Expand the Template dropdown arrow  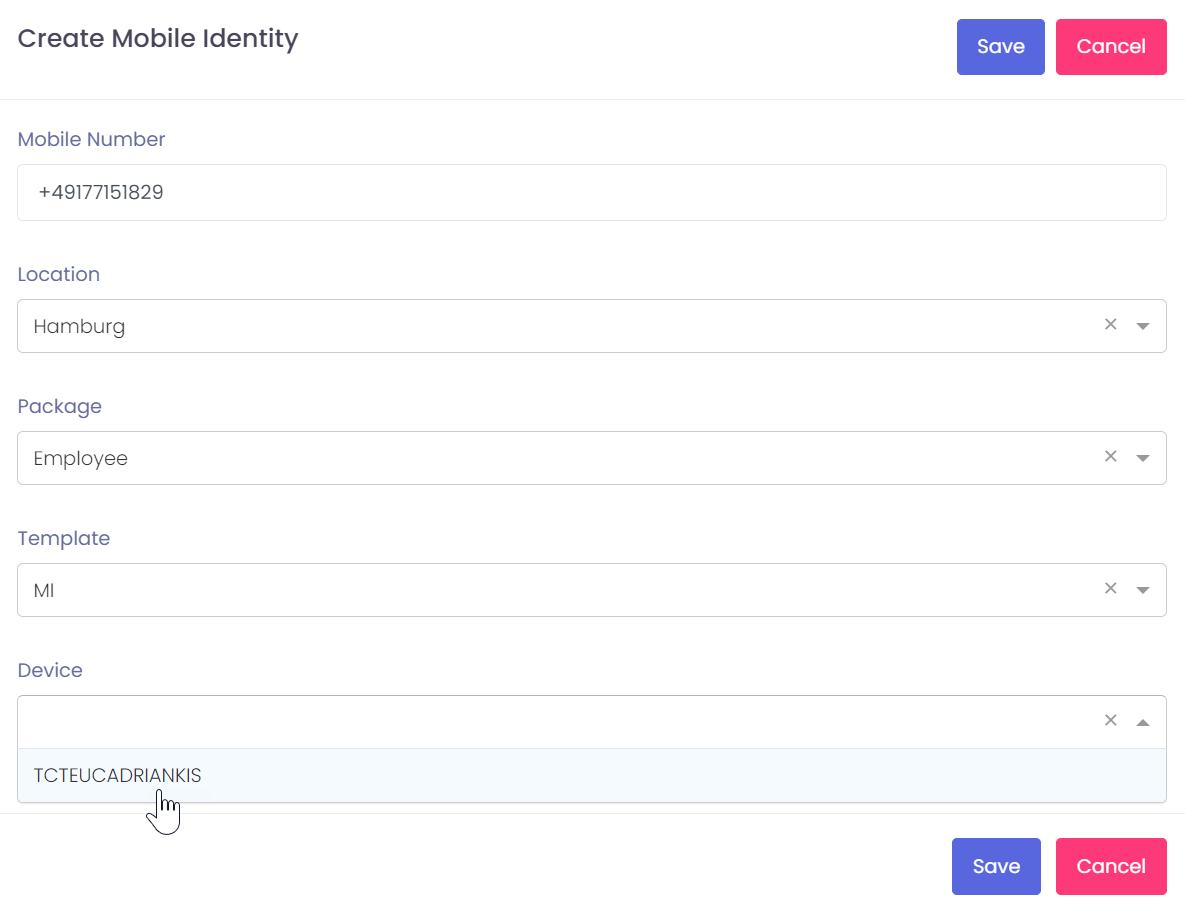click(x=1143, y=590)
